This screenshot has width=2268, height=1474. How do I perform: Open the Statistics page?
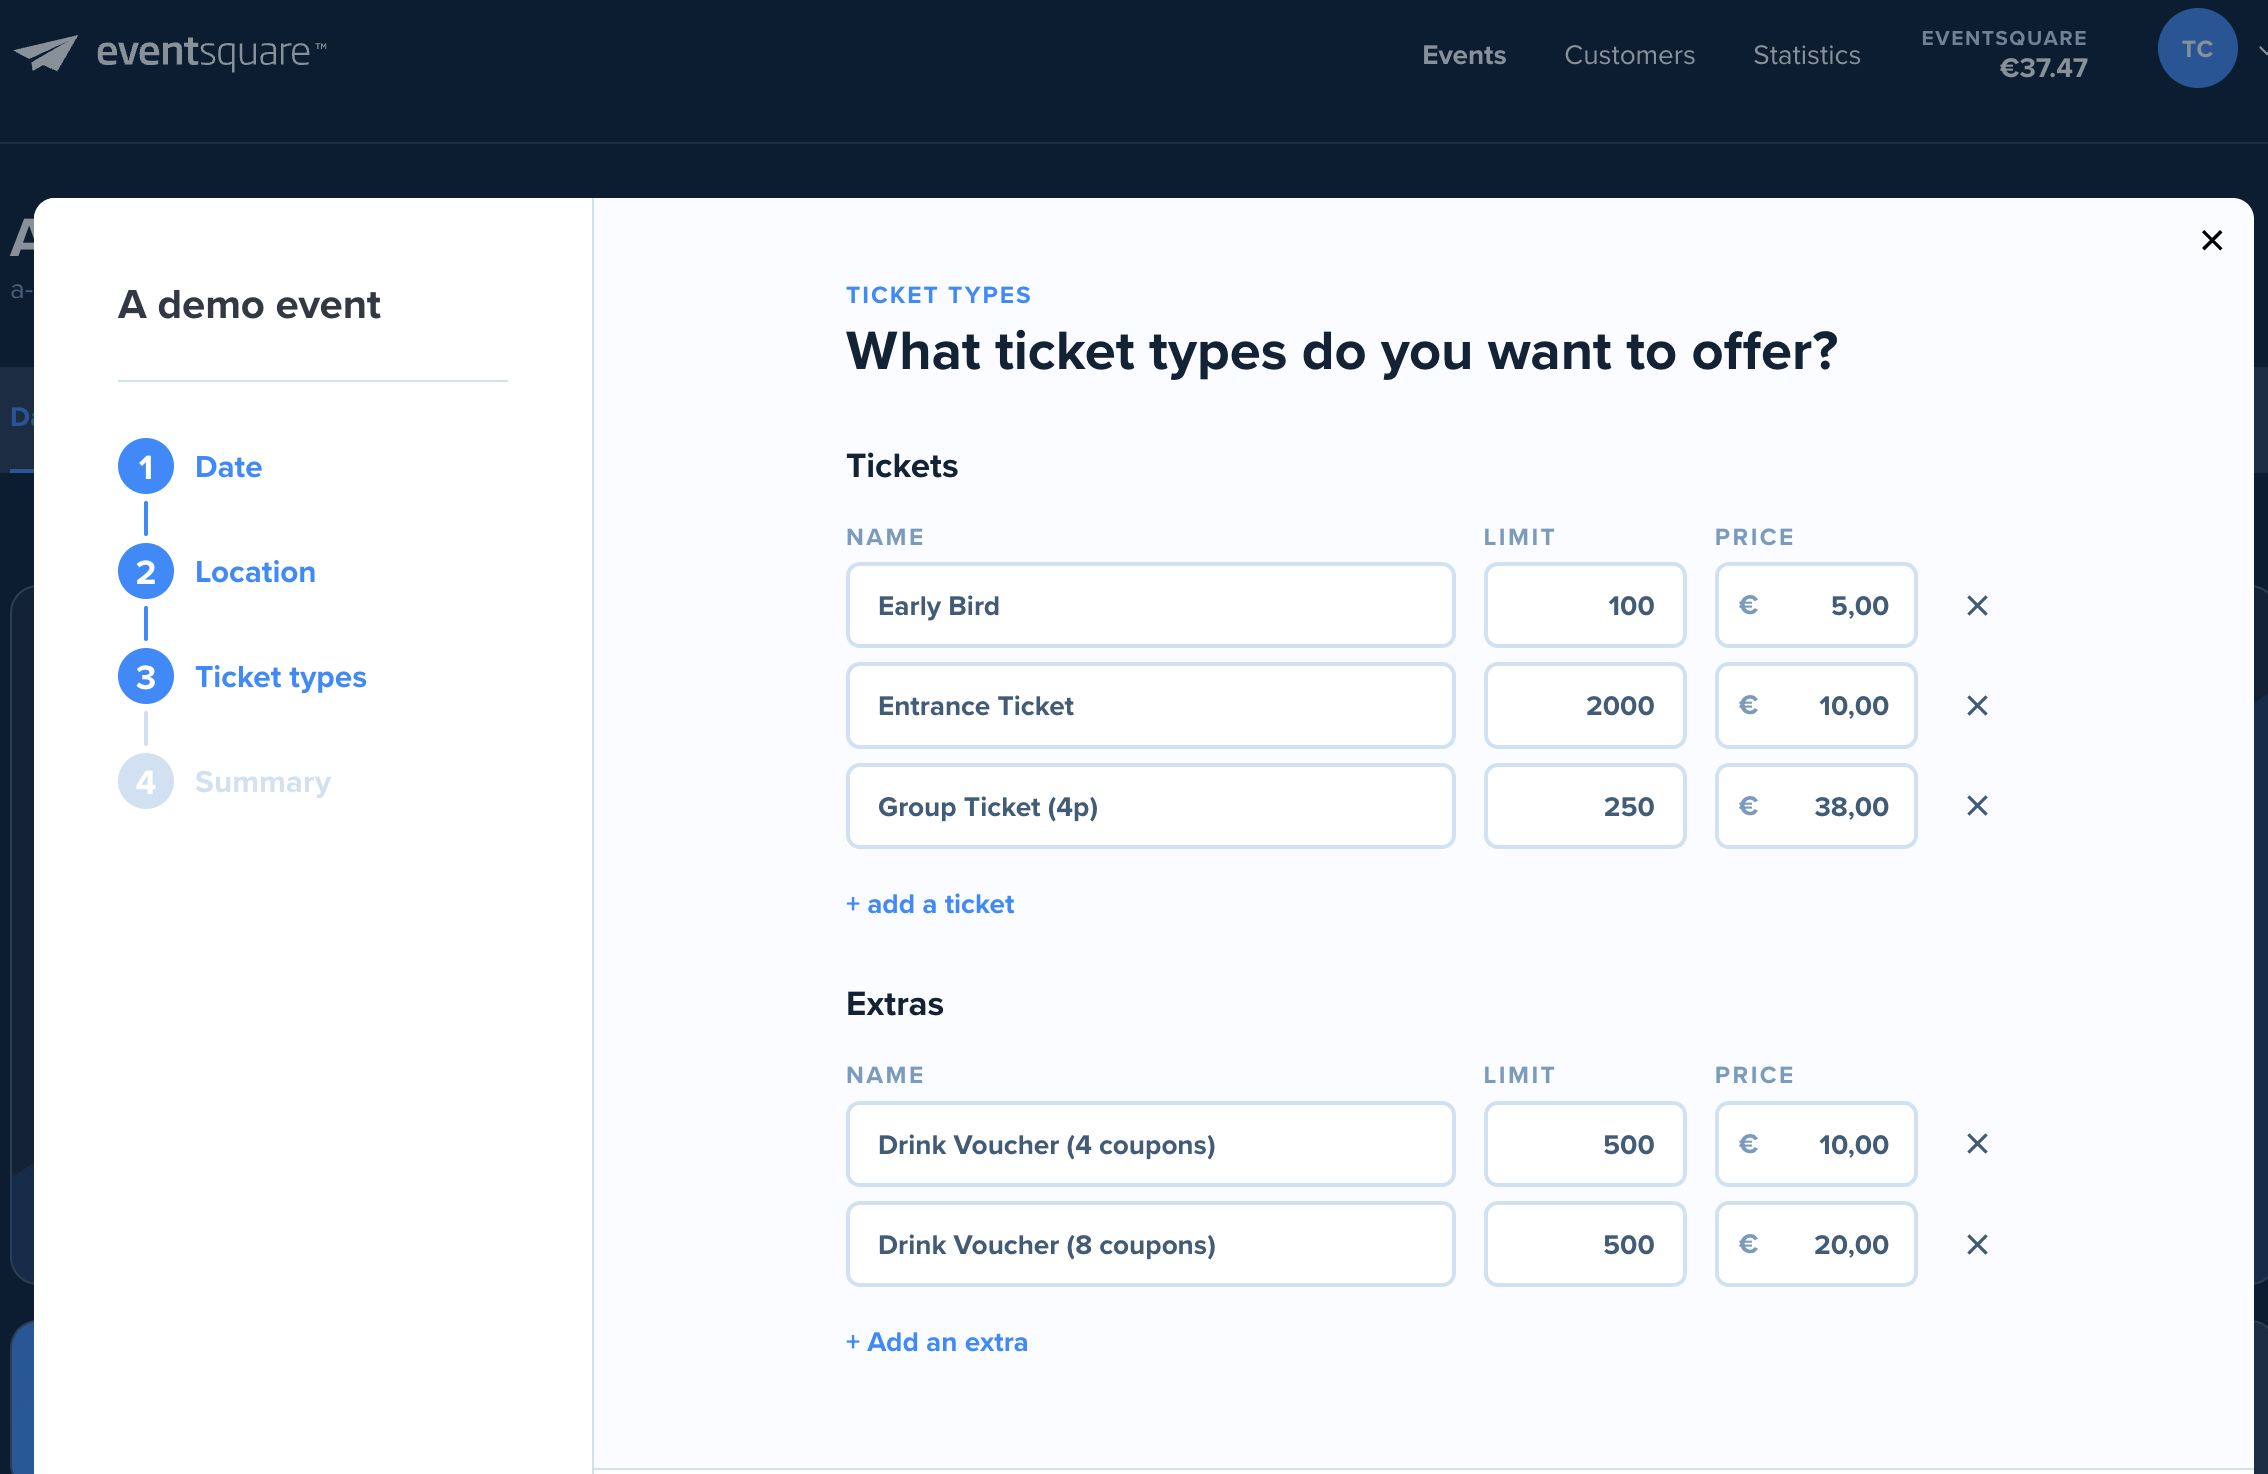pyautogui.click(x=1806, y=56)
